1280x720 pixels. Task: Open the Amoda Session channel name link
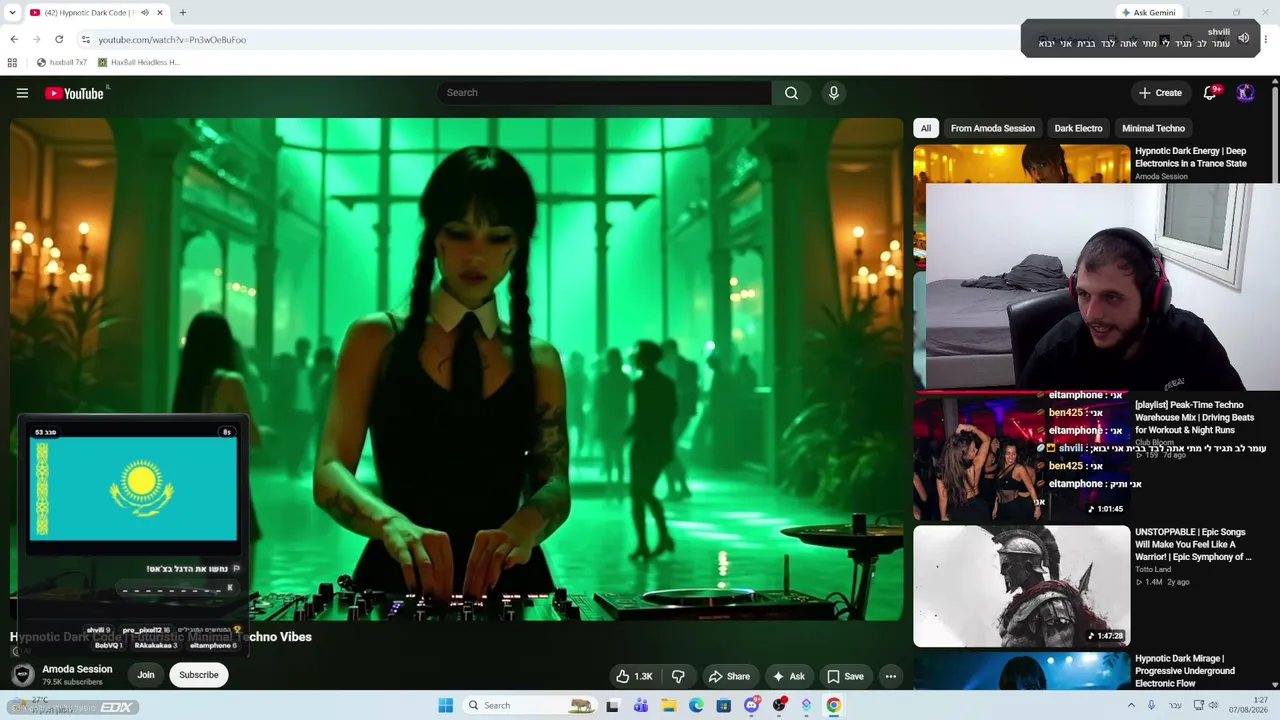(x=77, y=669)
